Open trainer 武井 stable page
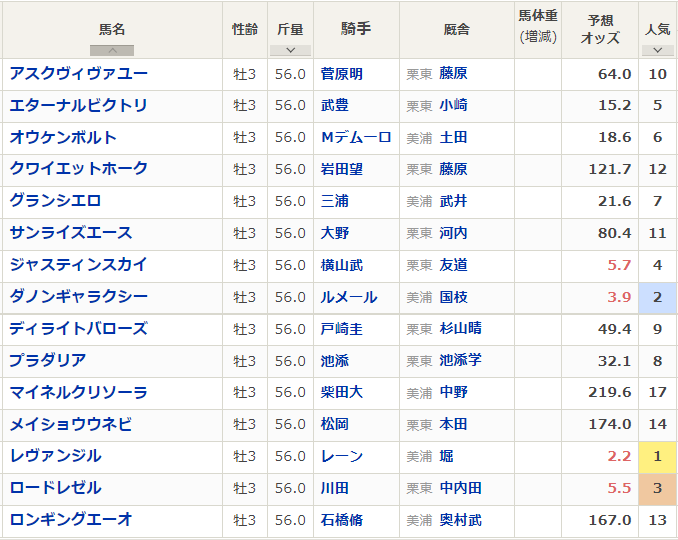Screen dimensions: 678x540 (454, 201)
